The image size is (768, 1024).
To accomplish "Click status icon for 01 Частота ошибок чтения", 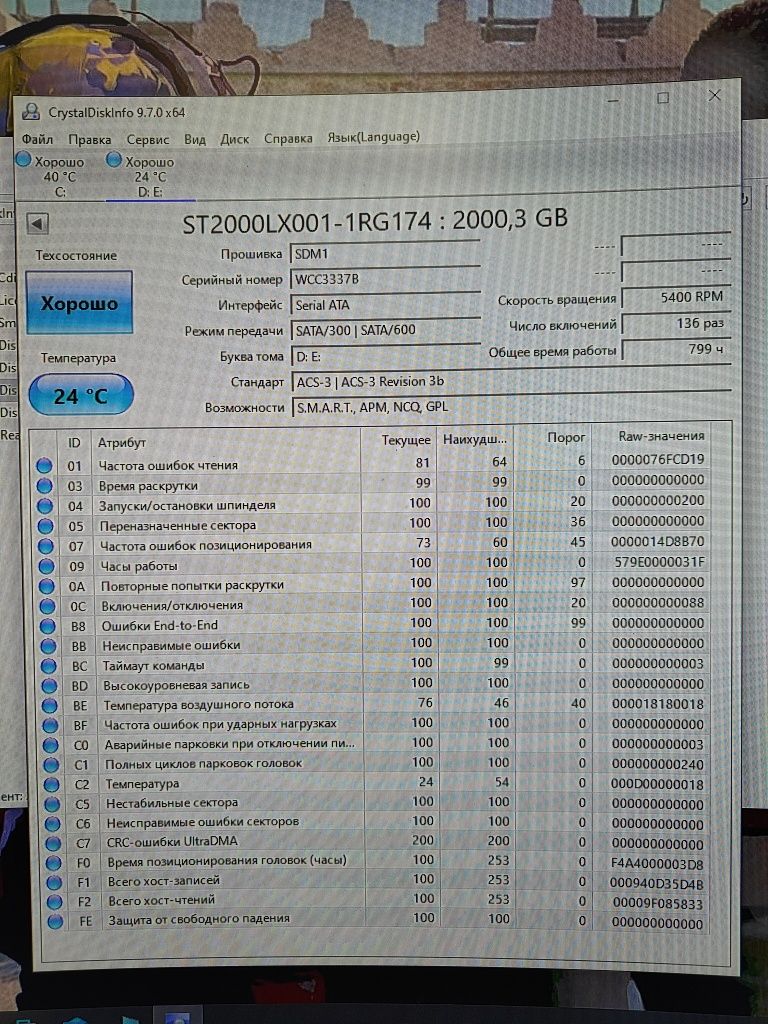I will pos(44,466).
